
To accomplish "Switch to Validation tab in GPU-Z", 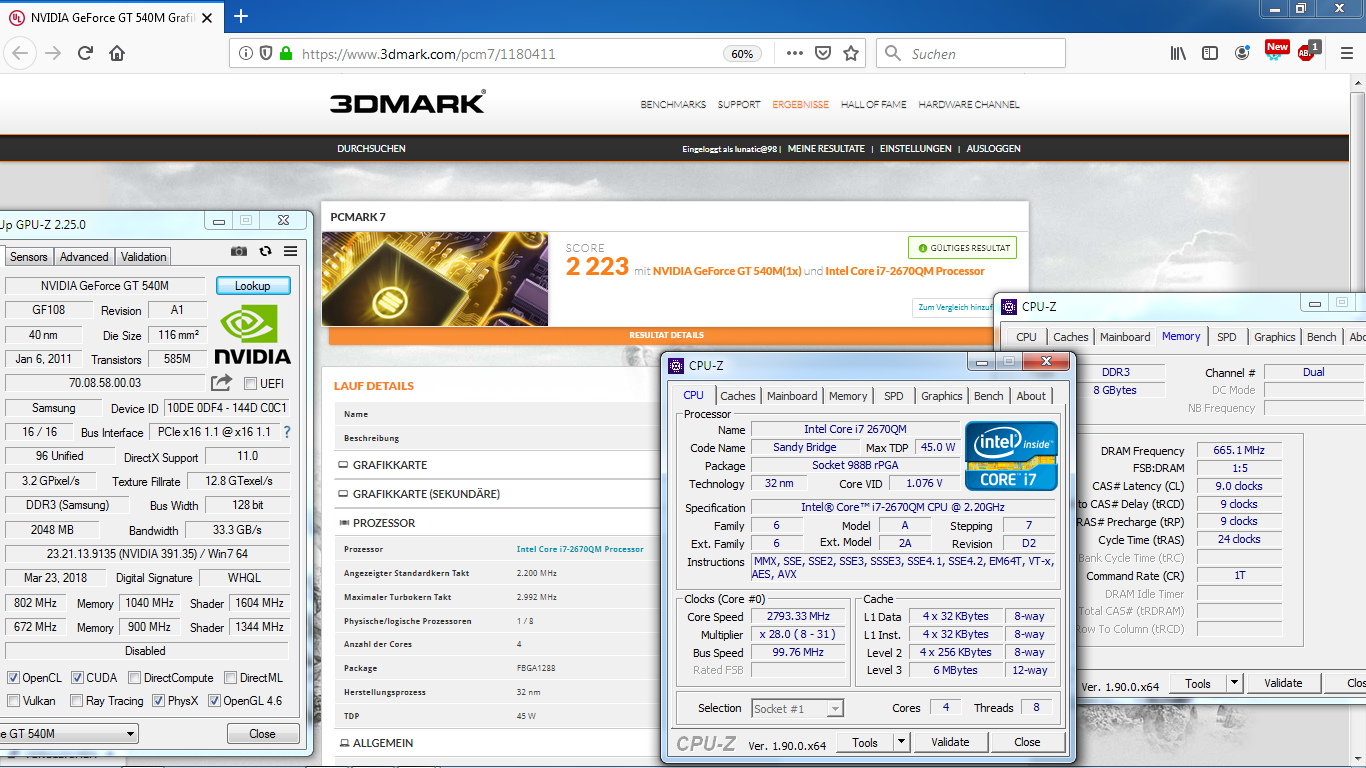I will coord(144,257).
